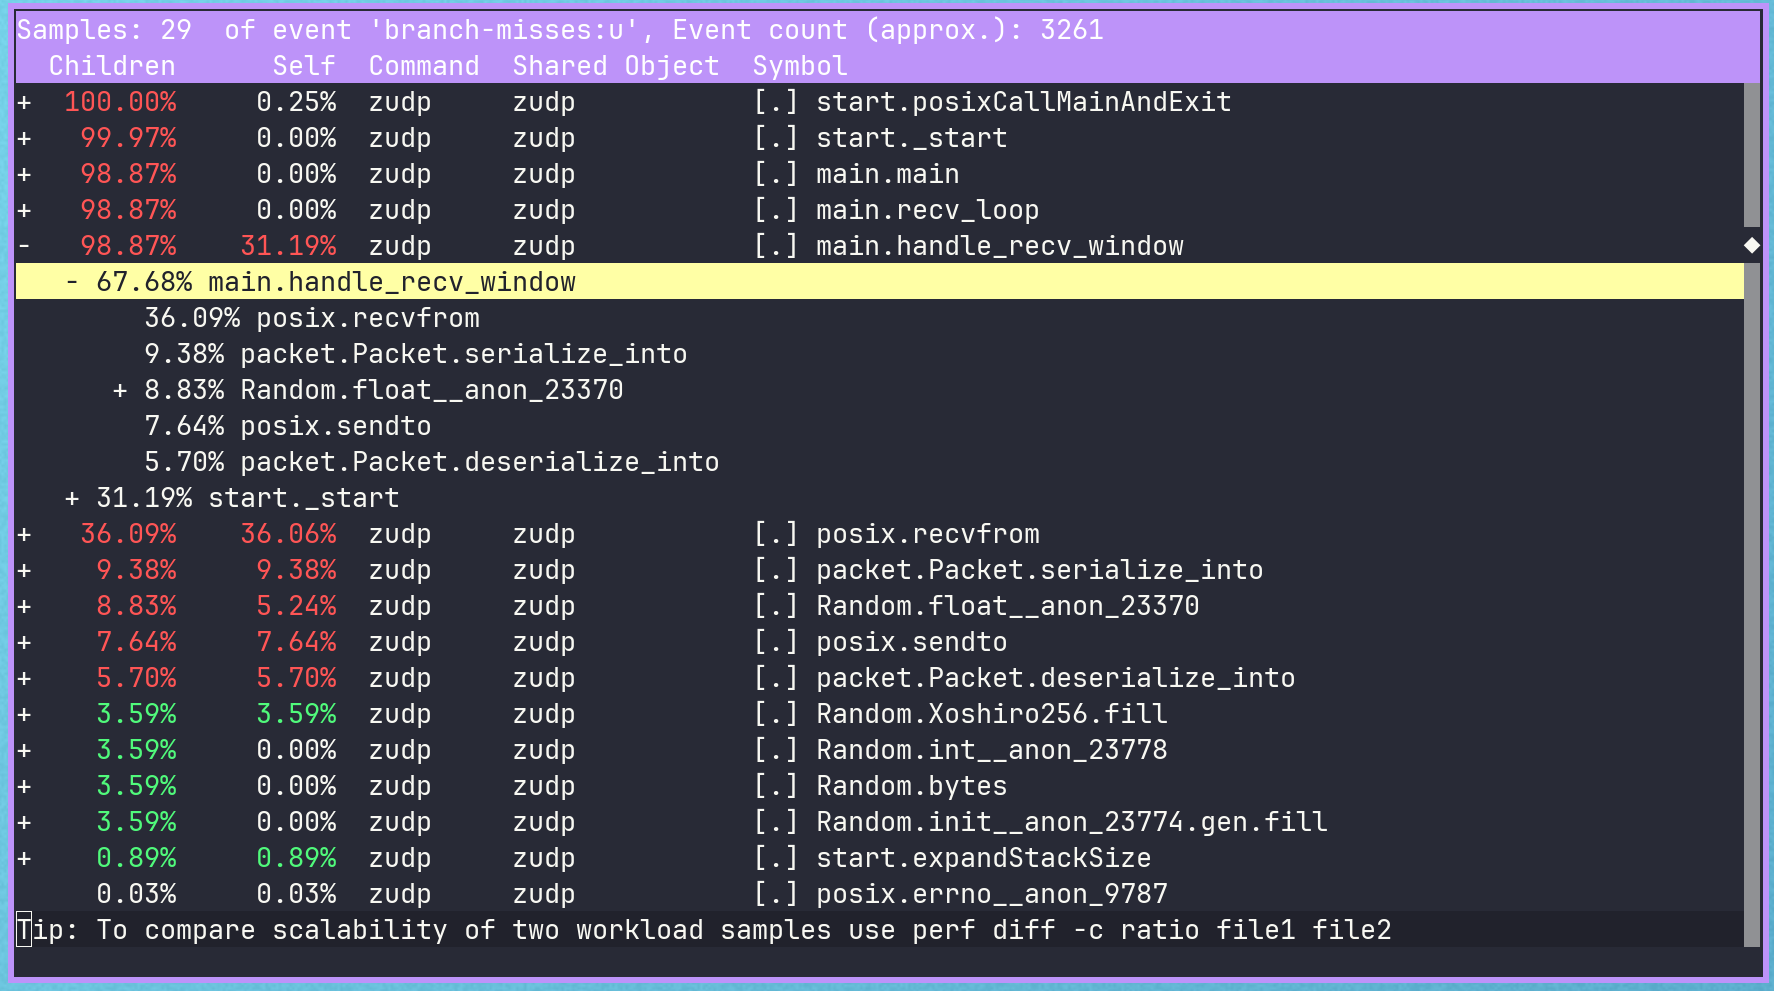This screenshot has height=991, width=1774.
Task: Expand the start.posixCallMainAndExit row plus sign
Action: [24, 102]
